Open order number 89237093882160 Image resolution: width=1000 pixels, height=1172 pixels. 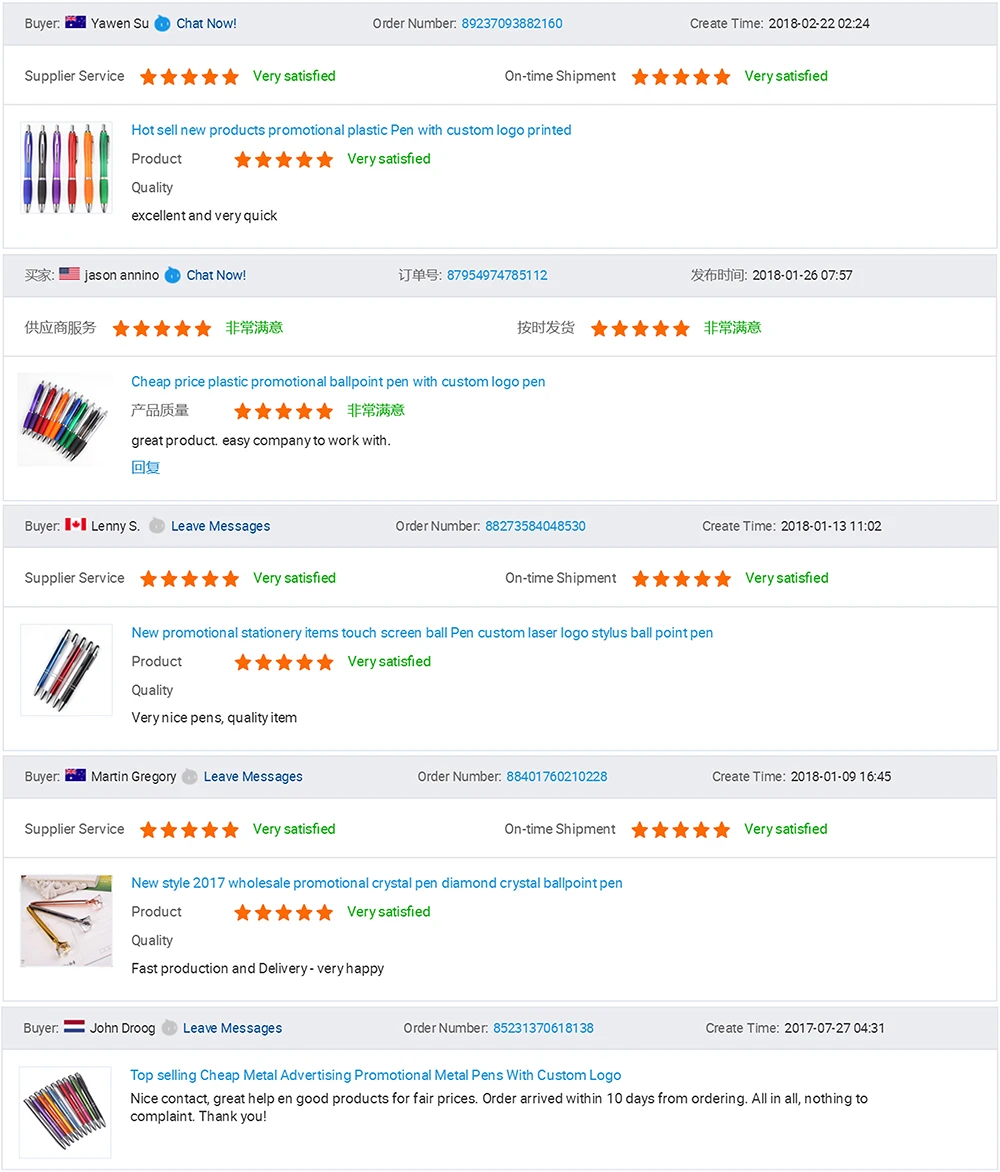(512, 23)
